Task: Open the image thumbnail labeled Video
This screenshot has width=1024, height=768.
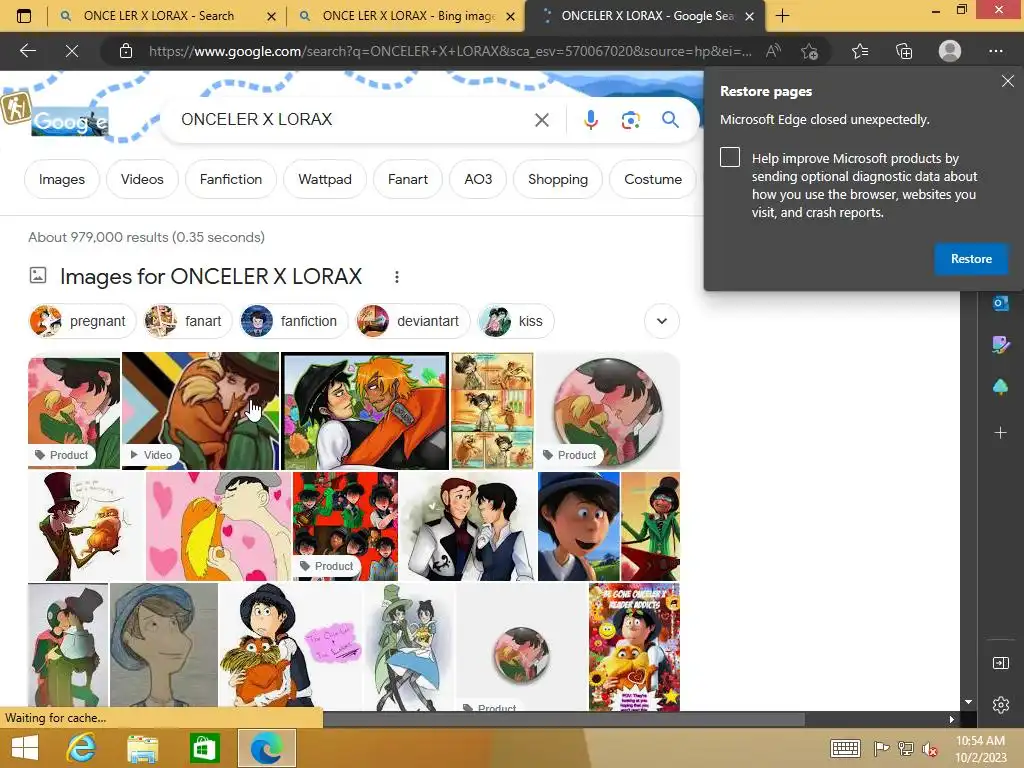Action: coord(200,411)
